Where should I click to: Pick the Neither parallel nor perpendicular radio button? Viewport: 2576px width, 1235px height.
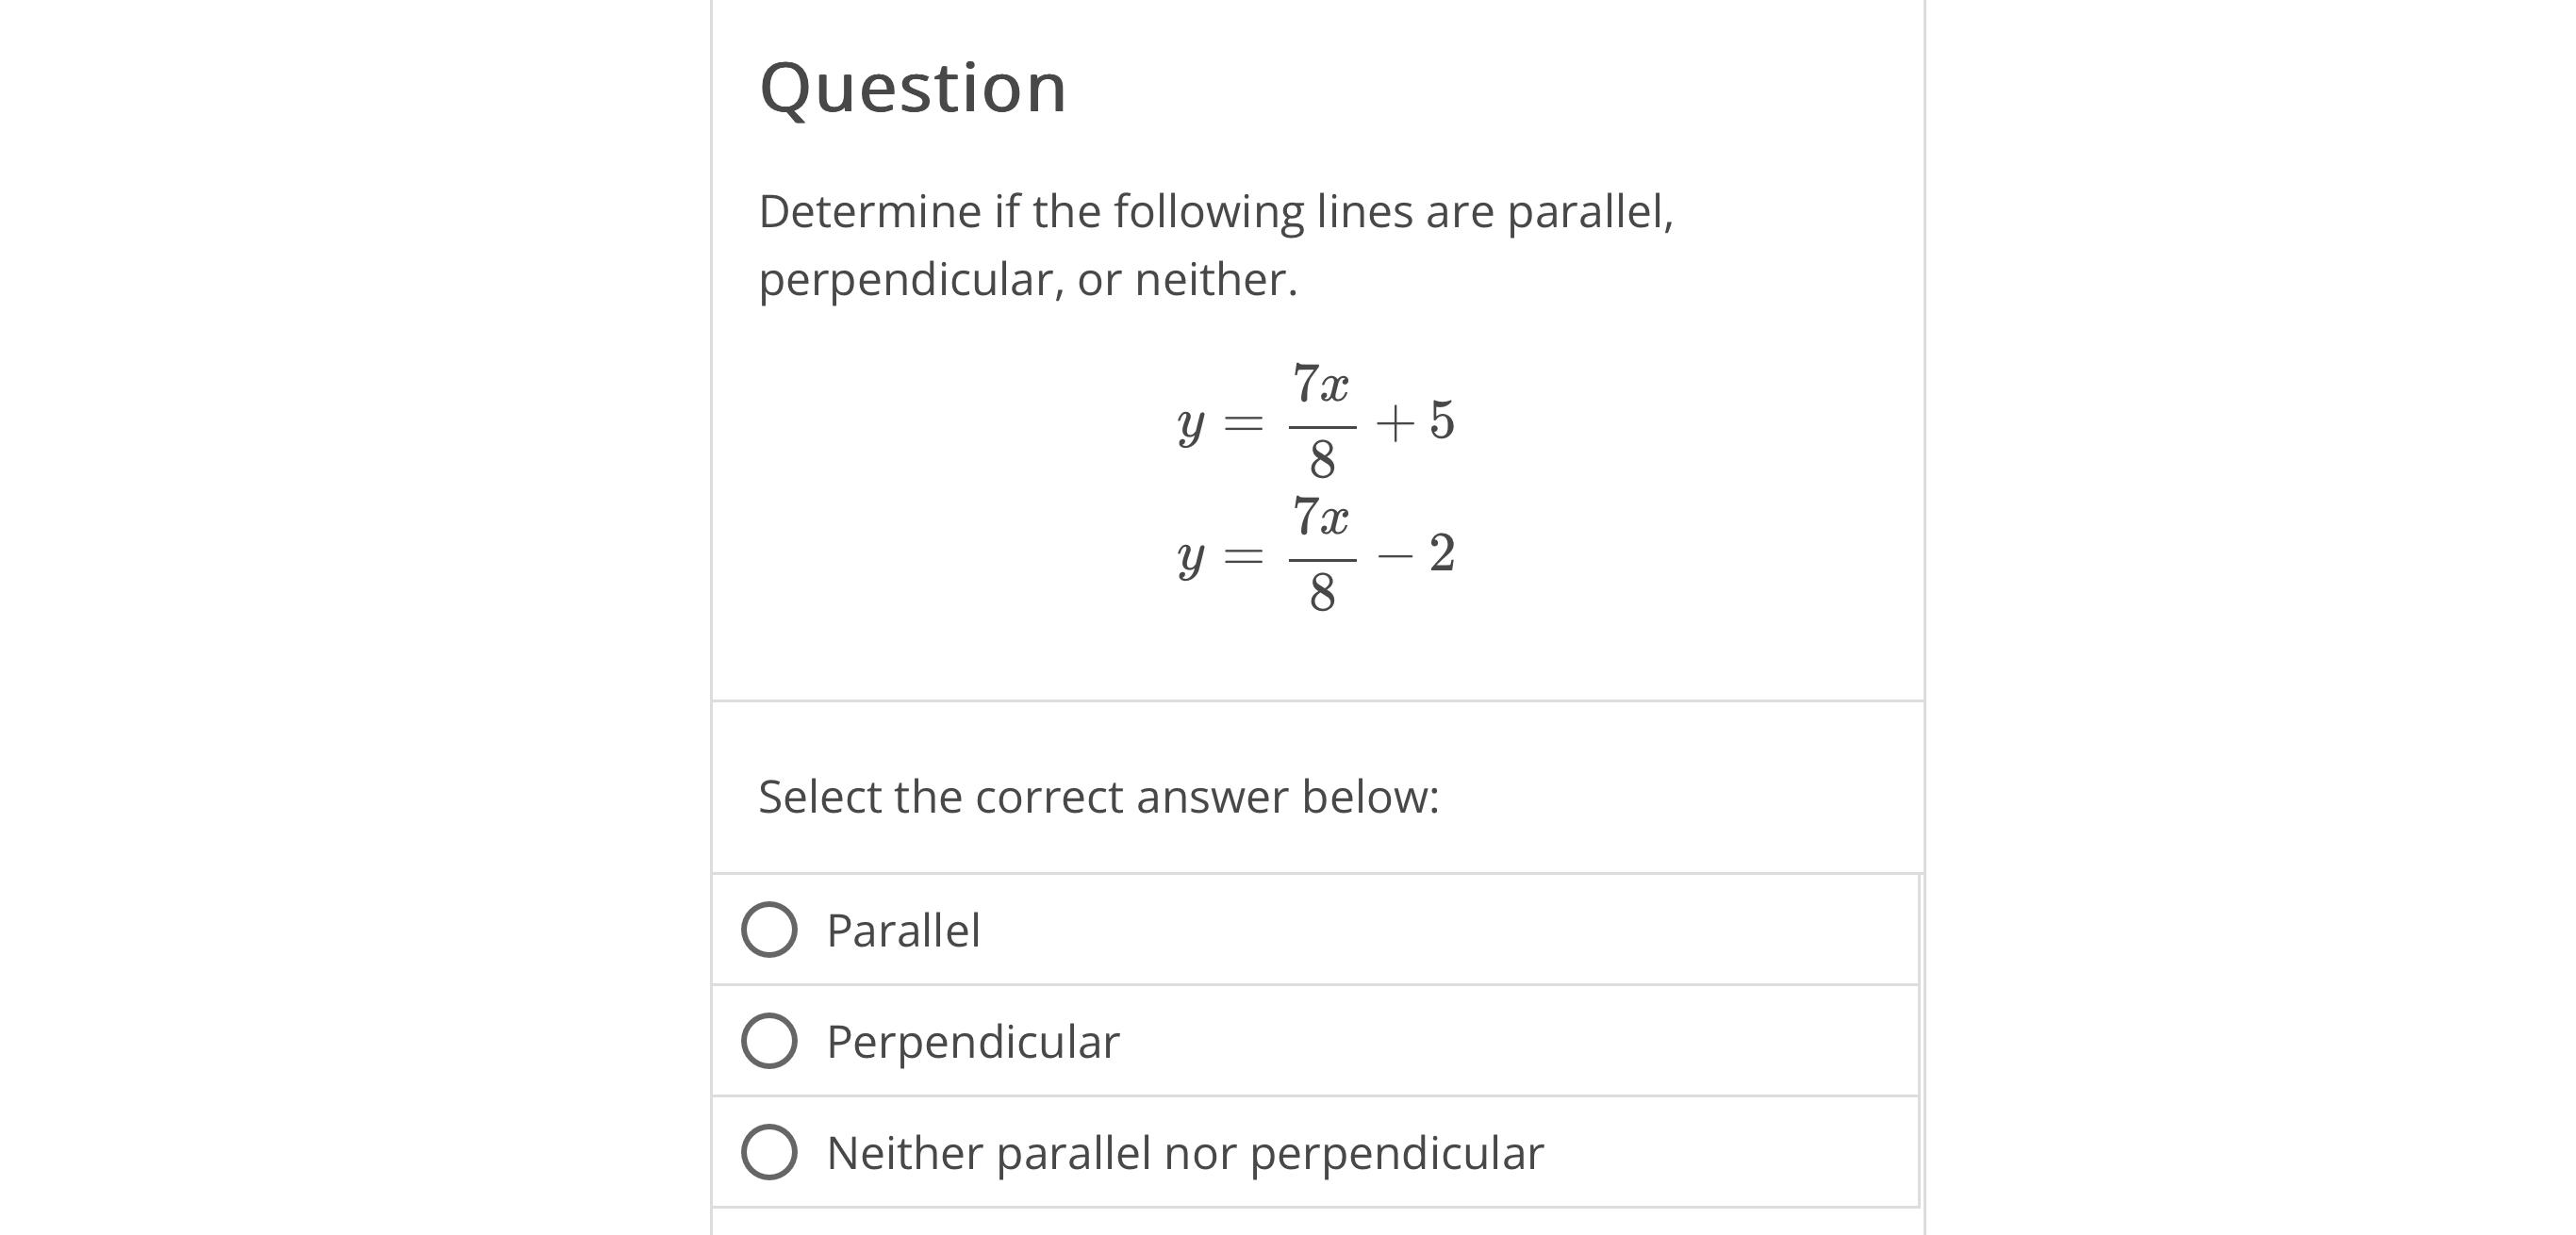click(x=769, y=1152)
